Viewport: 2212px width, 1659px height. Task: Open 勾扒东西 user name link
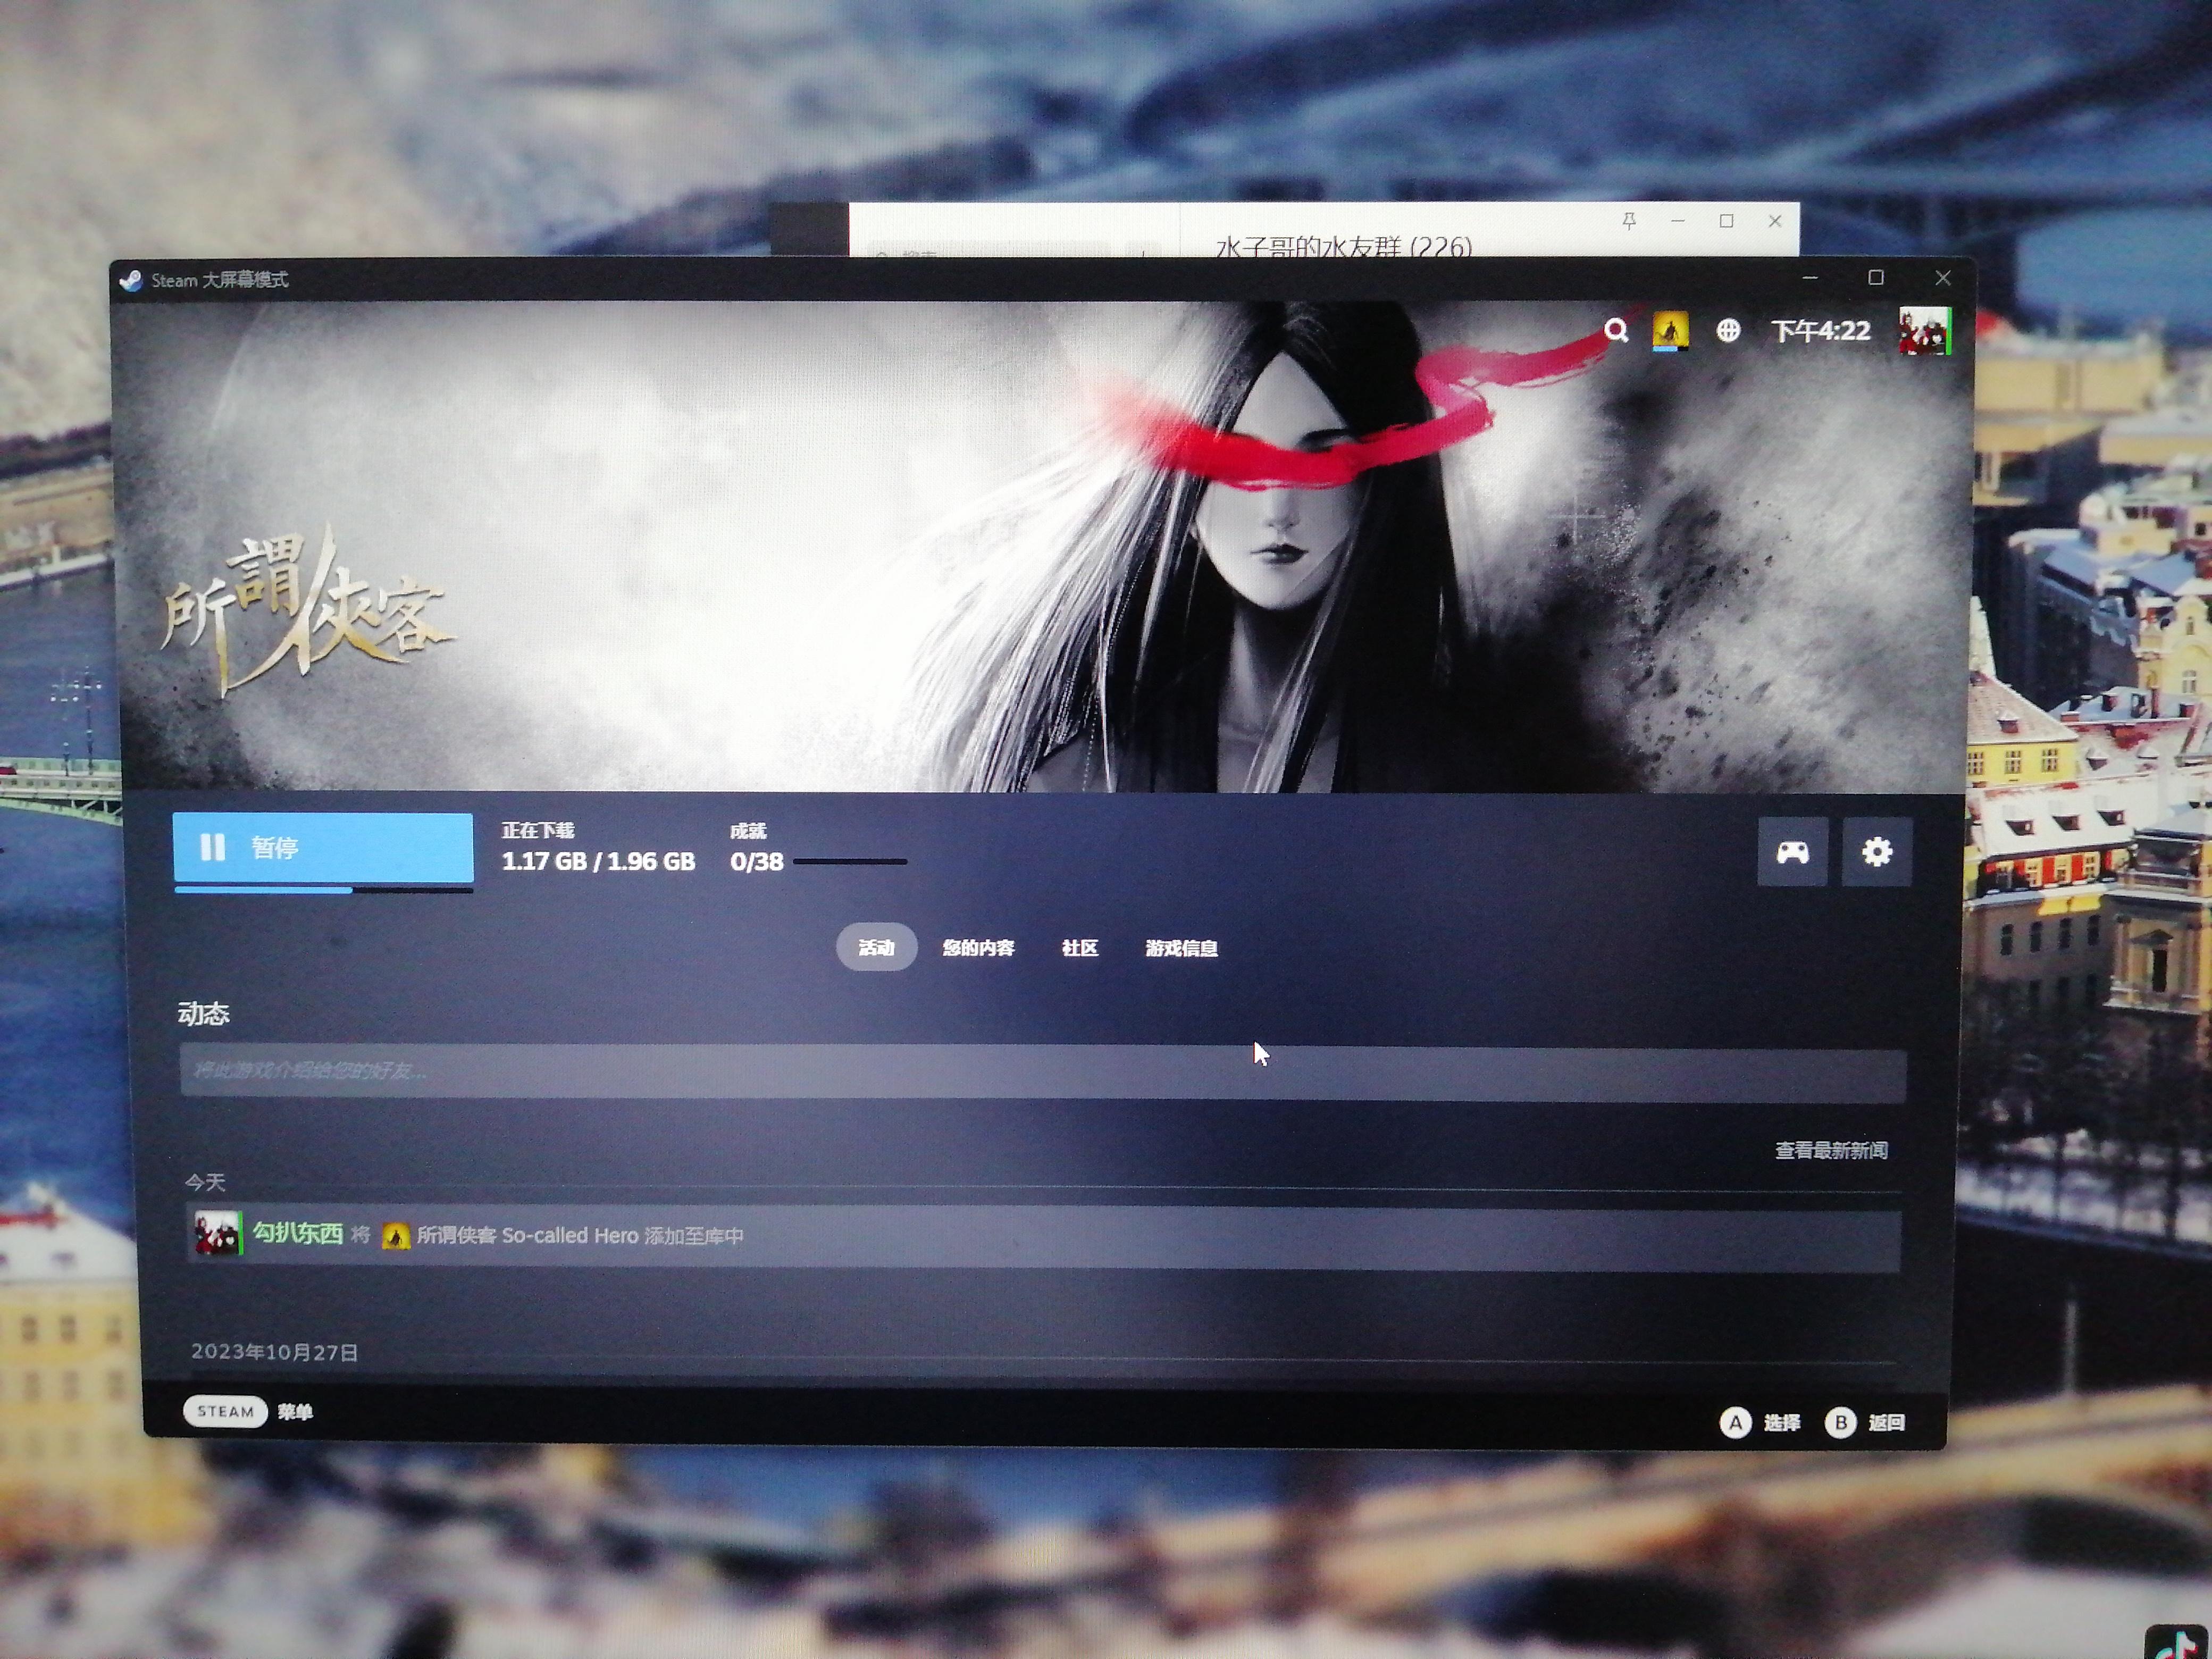click(297, 1233)
